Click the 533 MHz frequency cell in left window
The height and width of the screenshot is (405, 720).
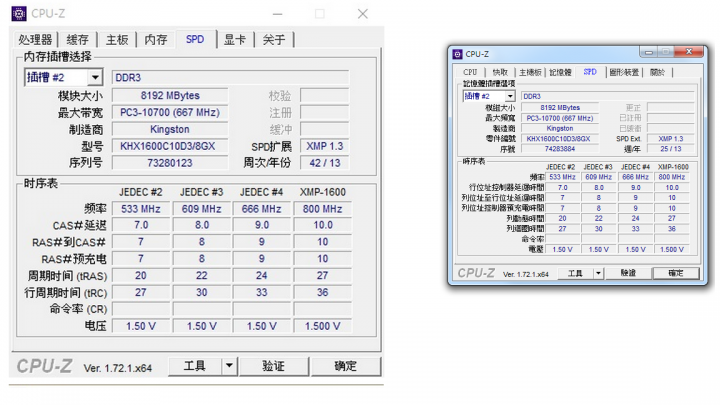(141, 209)
